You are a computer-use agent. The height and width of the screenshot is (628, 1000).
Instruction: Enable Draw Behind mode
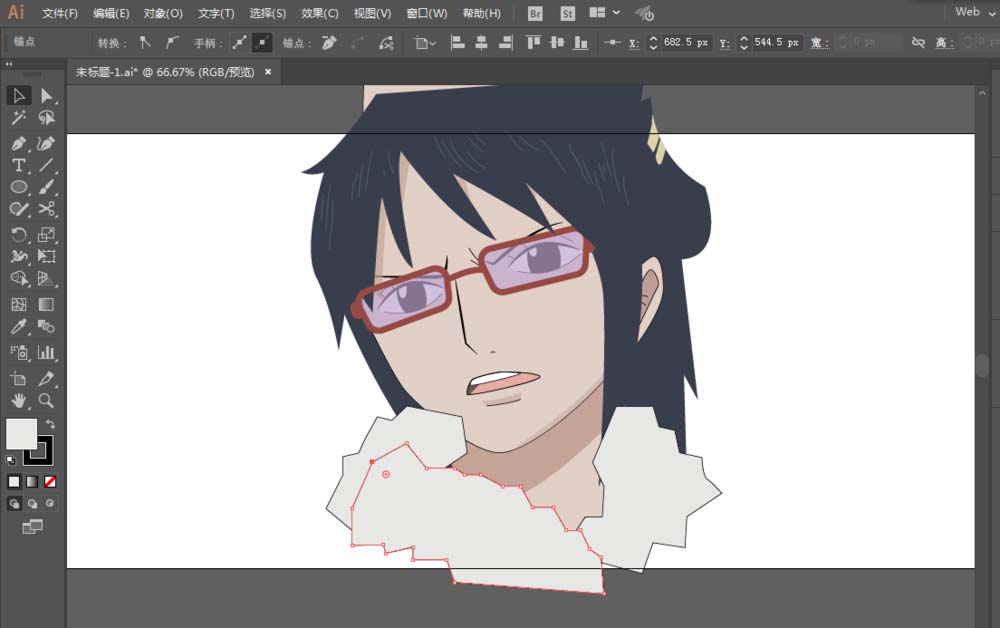(33, 504)
